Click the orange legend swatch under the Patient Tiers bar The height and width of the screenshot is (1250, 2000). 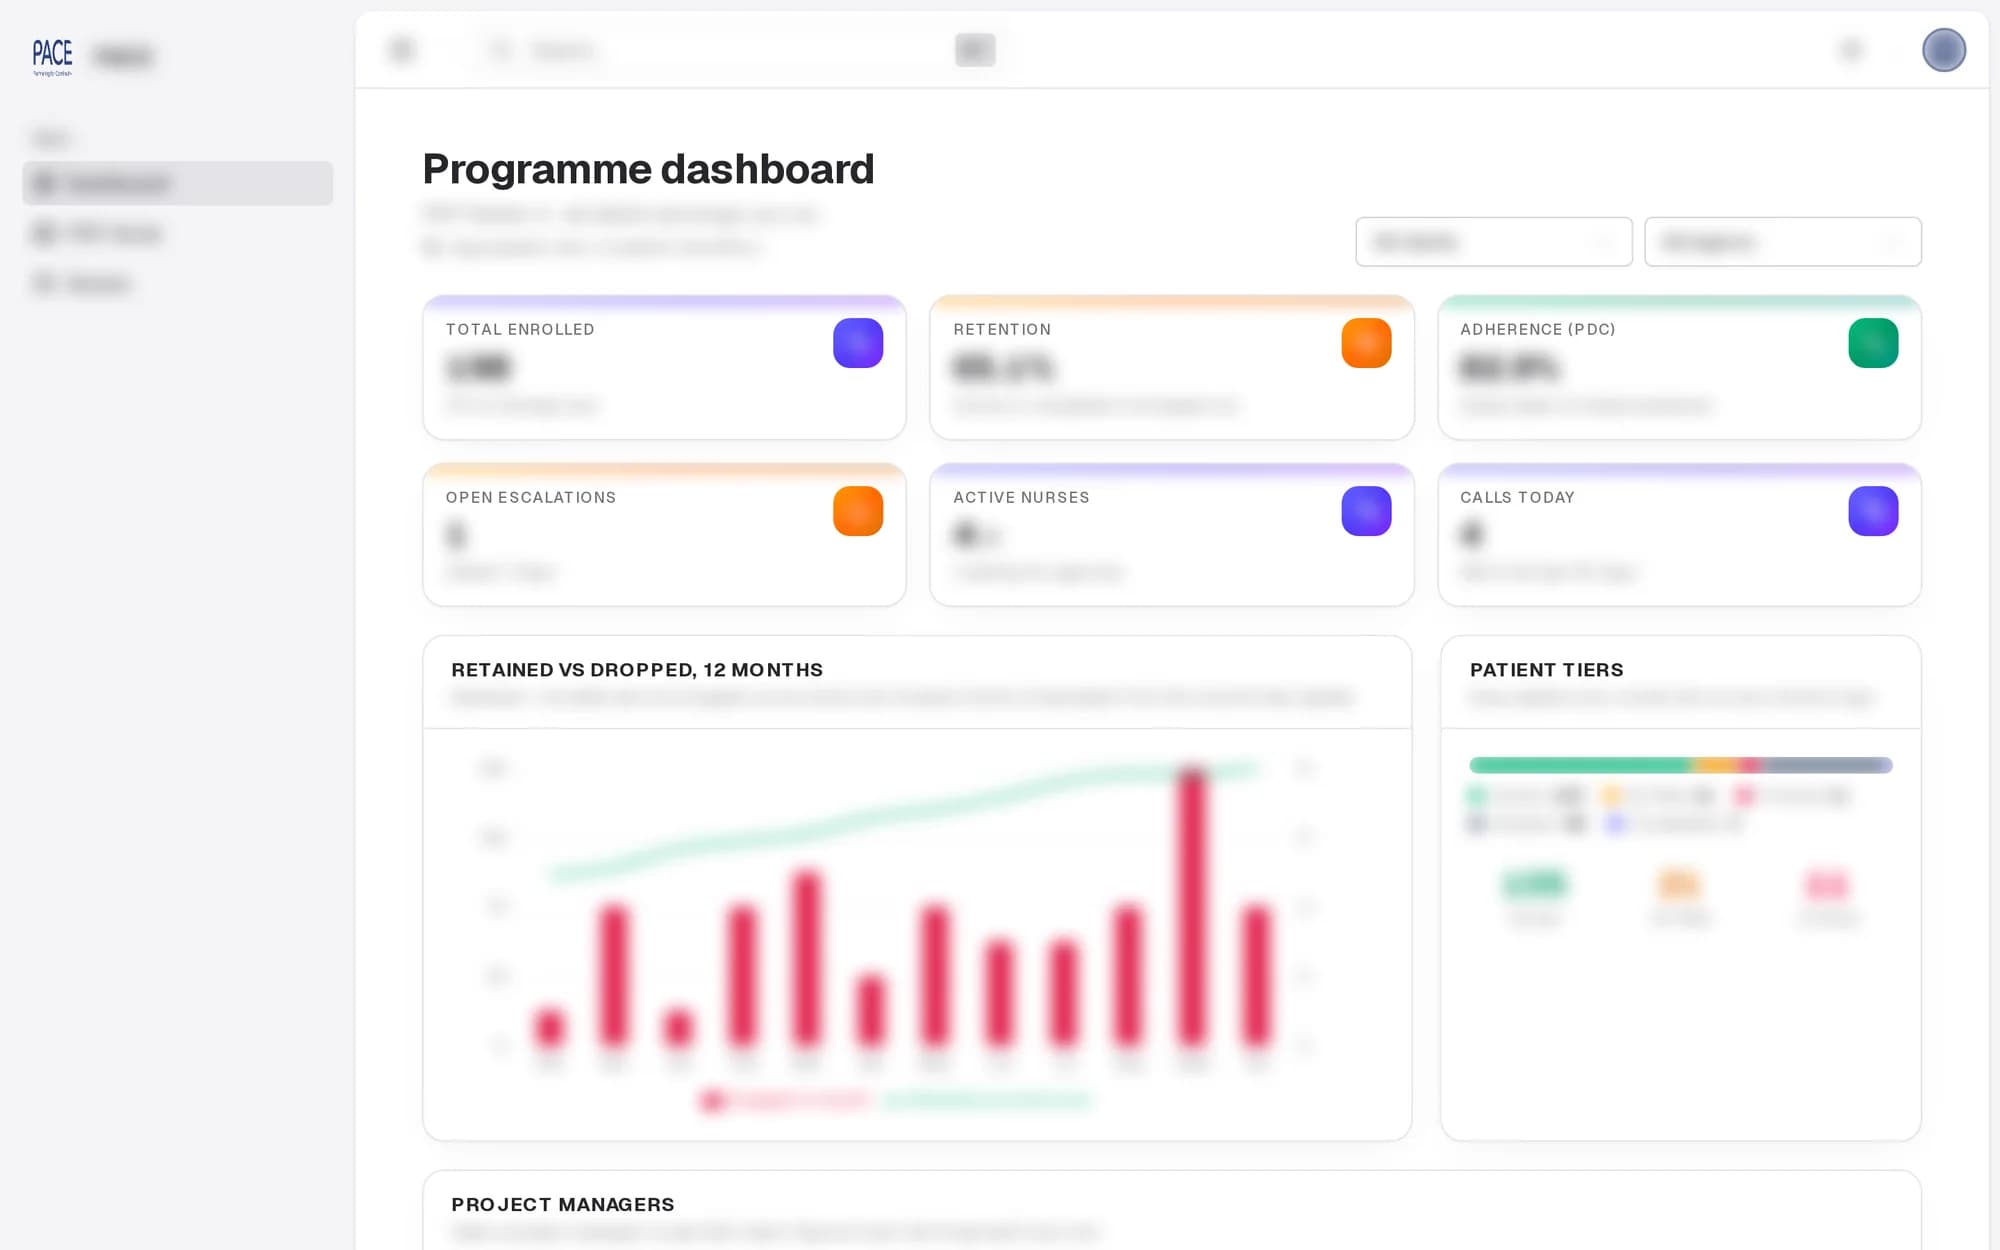point(1611,796)
